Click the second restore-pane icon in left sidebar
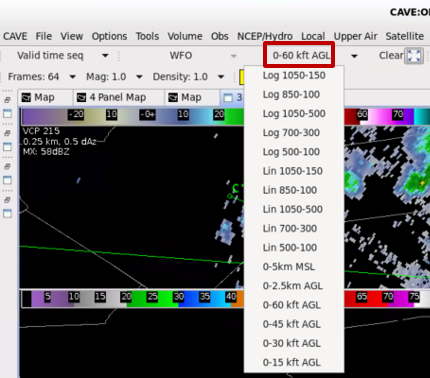Image resolution: width=430 pixels, height=378 pixels. coord(7,133)
